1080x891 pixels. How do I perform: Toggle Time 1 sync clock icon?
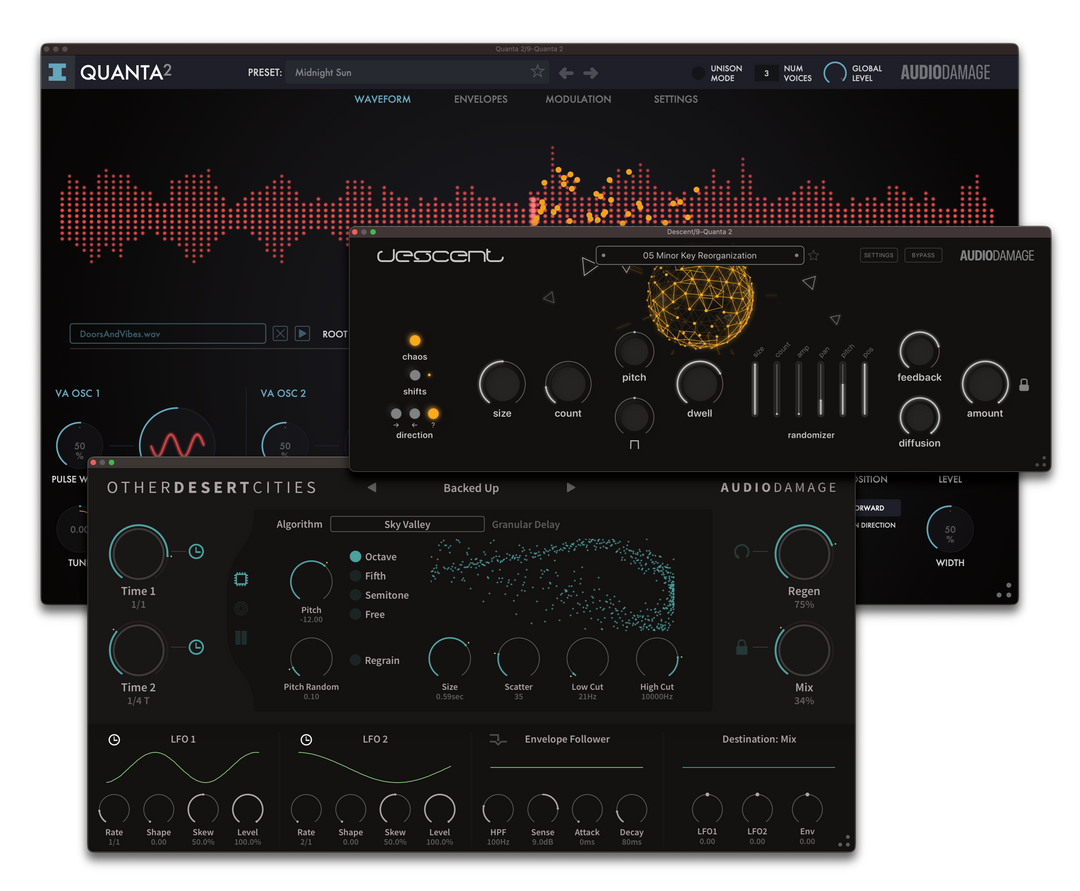click(x=196, y=552)
